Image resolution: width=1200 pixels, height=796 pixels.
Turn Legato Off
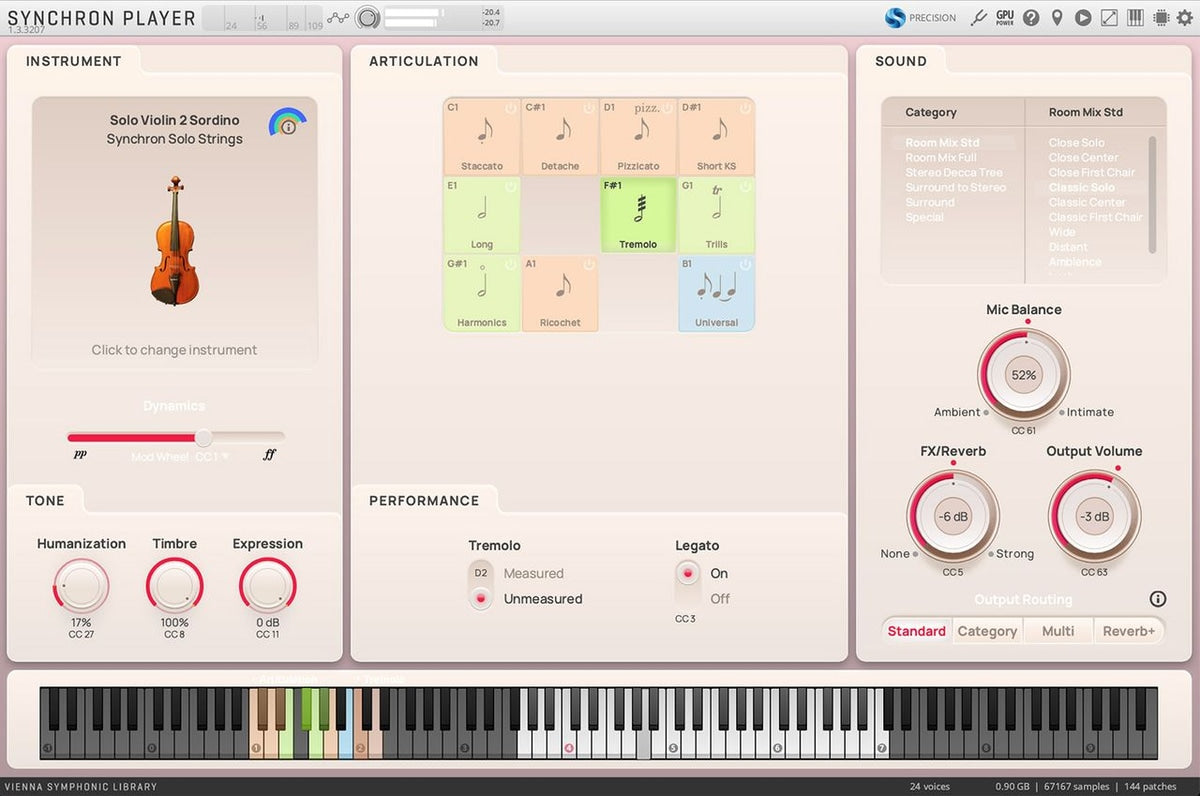(719, 599)
